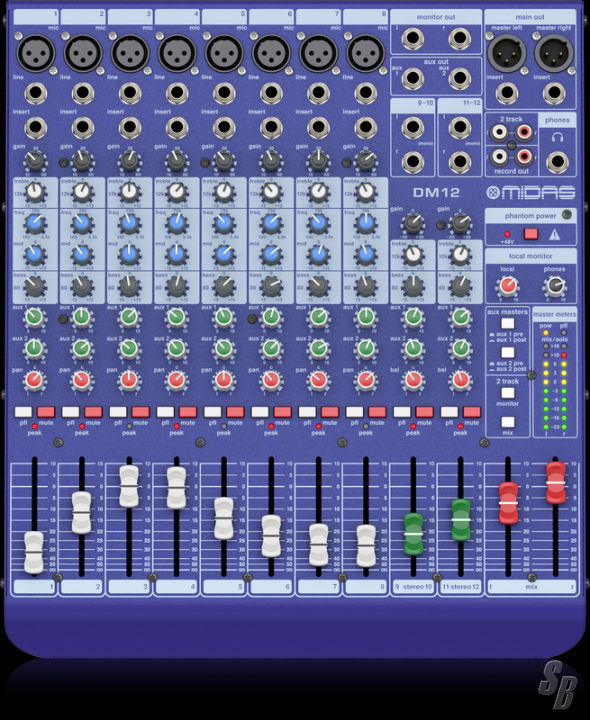
Task: Click the channel 1 XLR mic input
Action: [36, 53]
